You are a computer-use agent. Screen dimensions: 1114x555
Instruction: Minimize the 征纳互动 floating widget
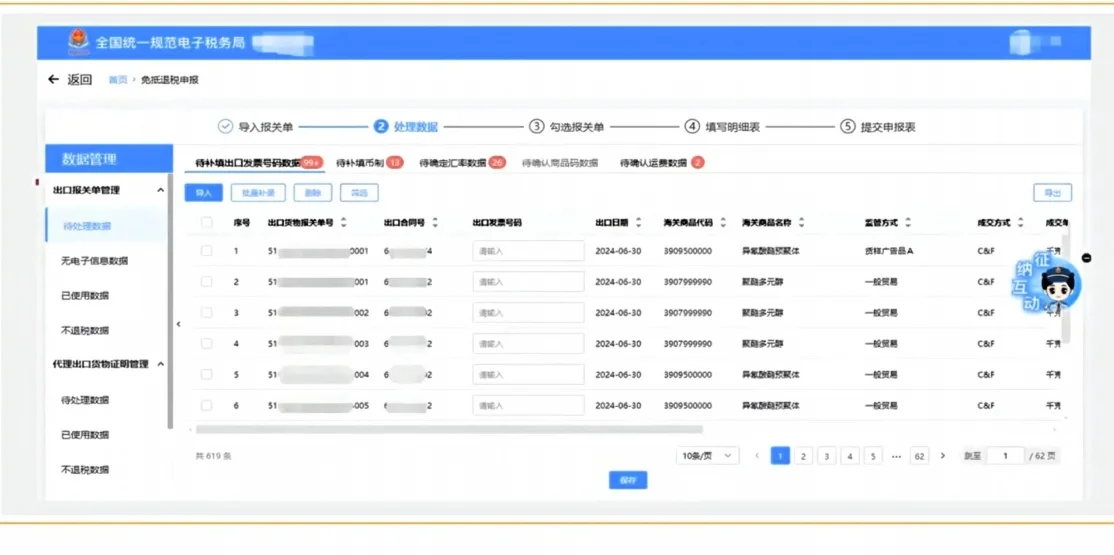click(x=1086, y=258)
